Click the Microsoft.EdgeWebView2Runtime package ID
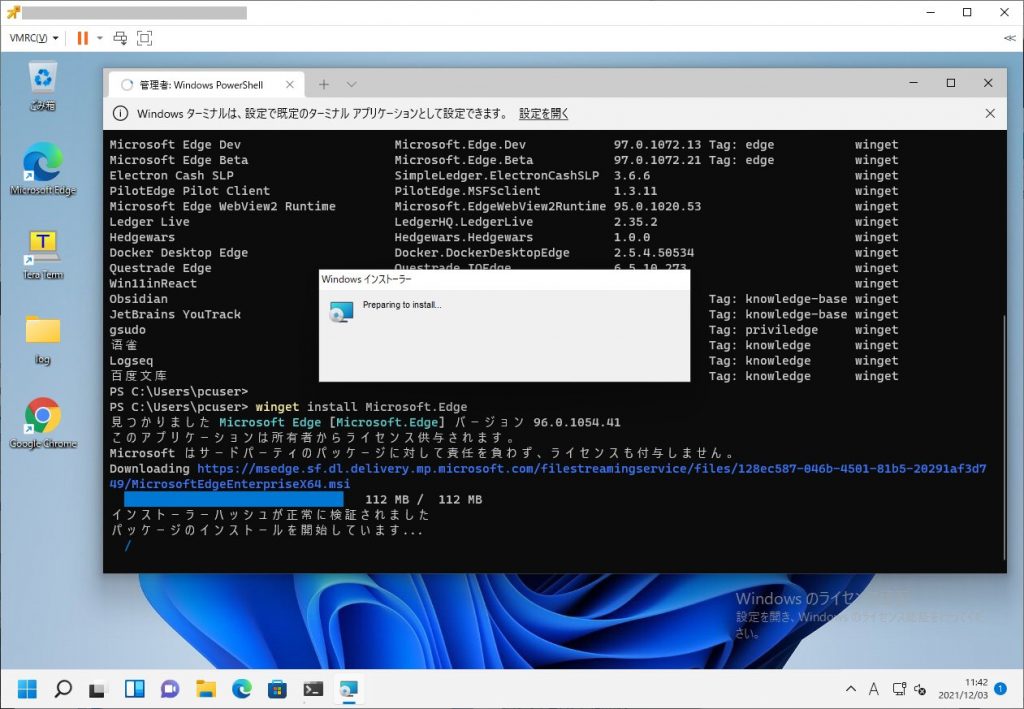Screen dimensions: 1024x709 500,206
